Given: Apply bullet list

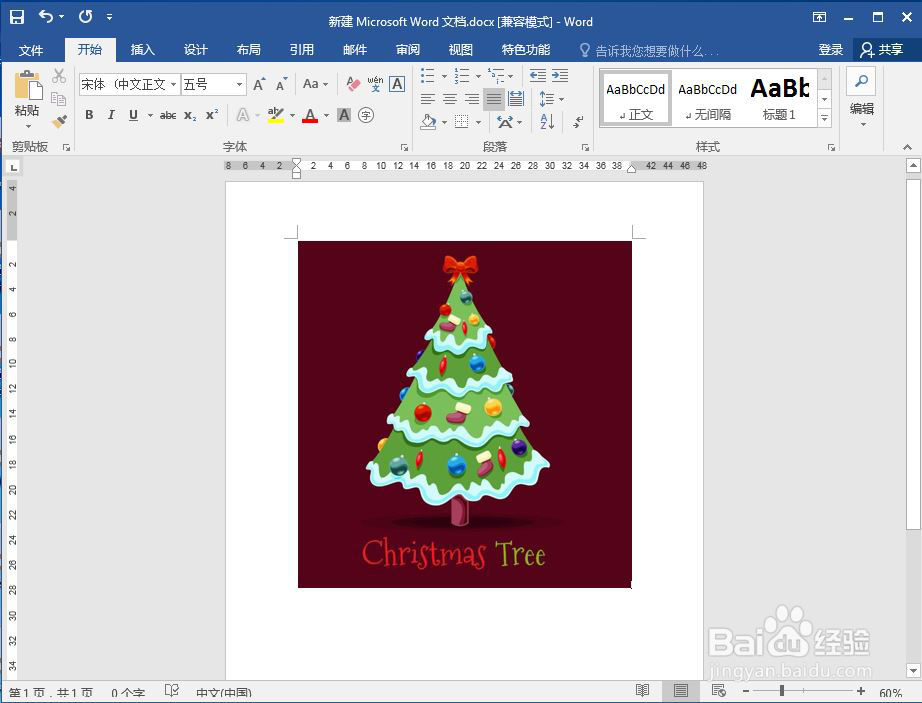Looking at the screenshot, I should click(427, 75).
